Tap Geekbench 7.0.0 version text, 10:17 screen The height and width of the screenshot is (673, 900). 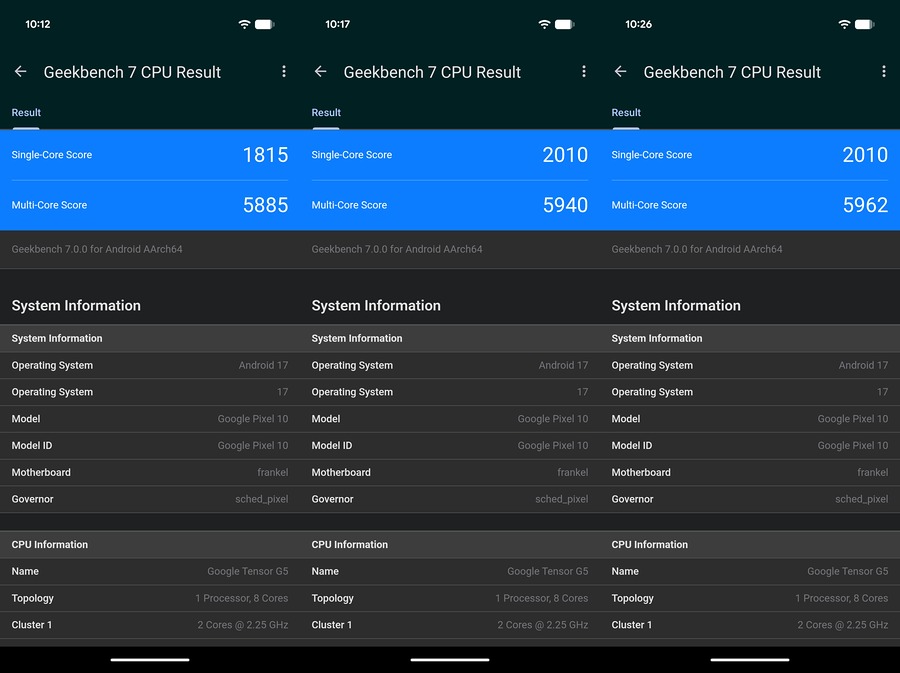coord(397,249)
